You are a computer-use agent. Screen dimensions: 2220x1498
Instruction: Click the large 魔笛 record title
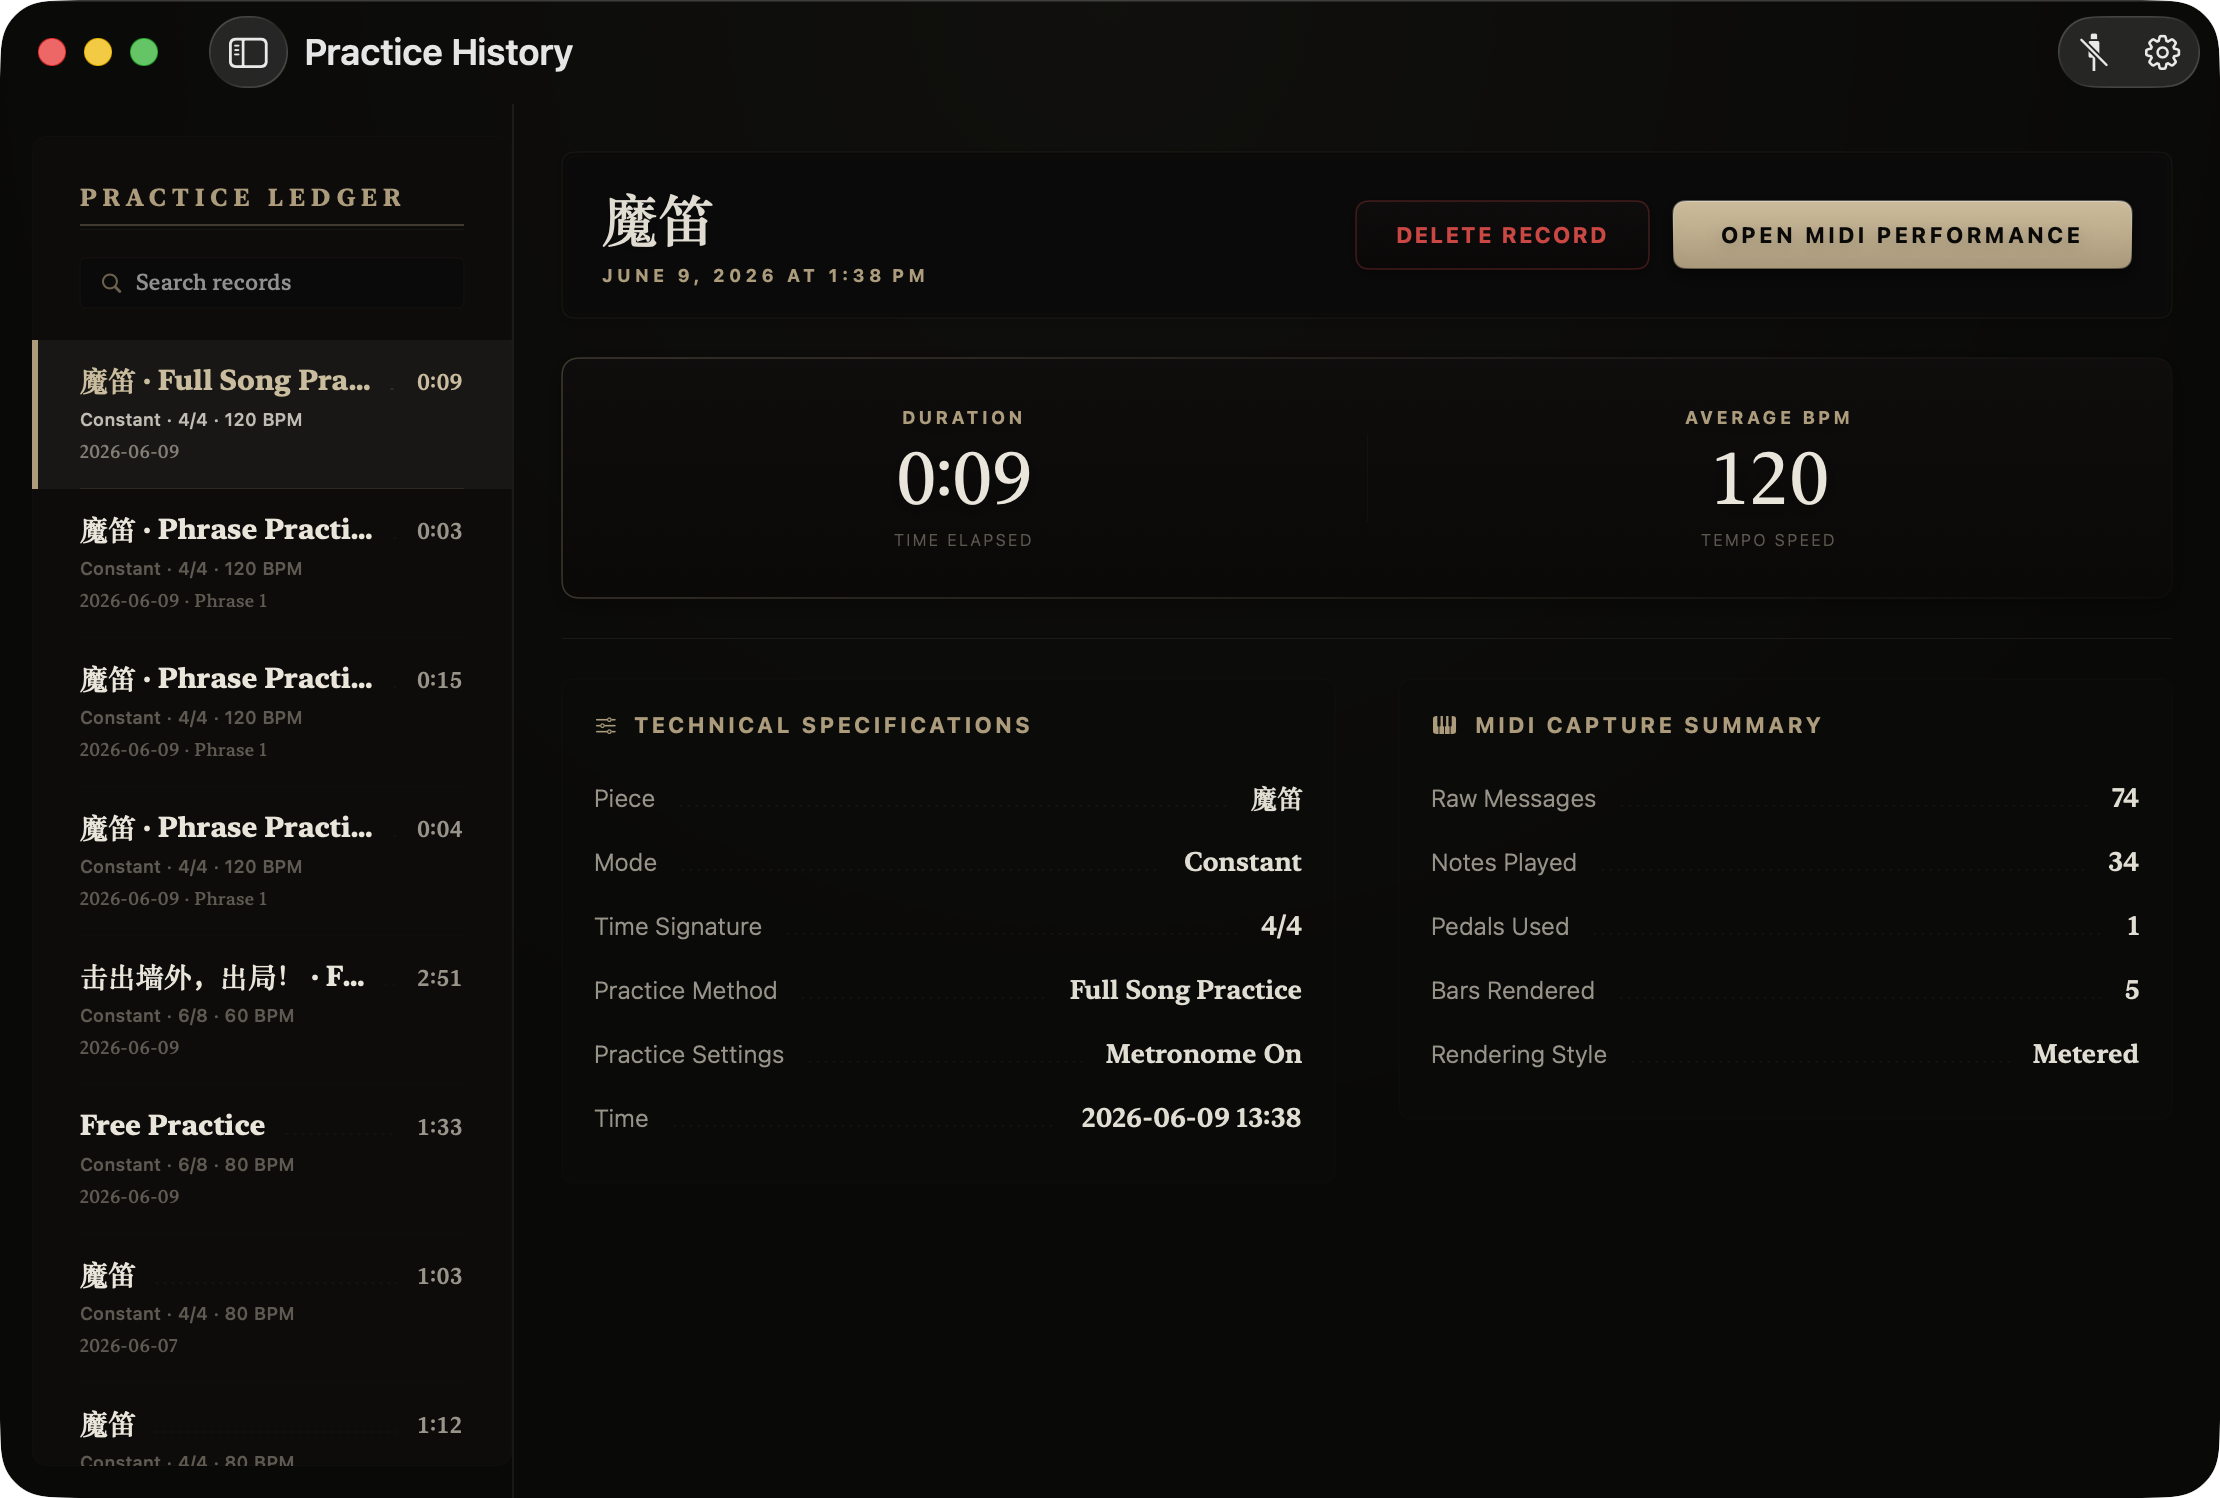[x=657, y=221]
